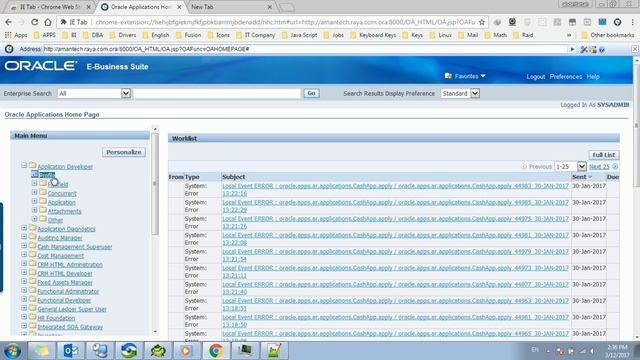Reload the page with the refresh icon
Viewport: 640px width, 360px height.
pos(35,22)
